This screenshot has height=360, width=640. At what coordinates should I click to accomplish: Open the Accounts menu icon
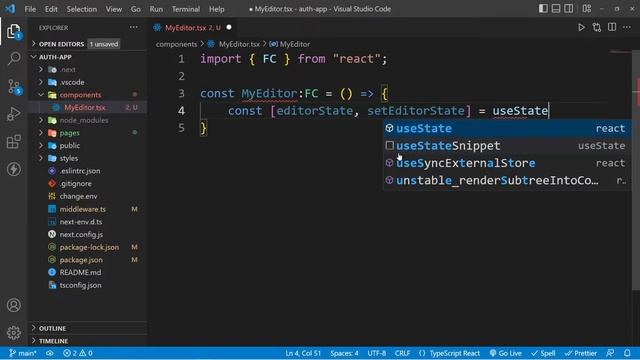tap(14, 305)
